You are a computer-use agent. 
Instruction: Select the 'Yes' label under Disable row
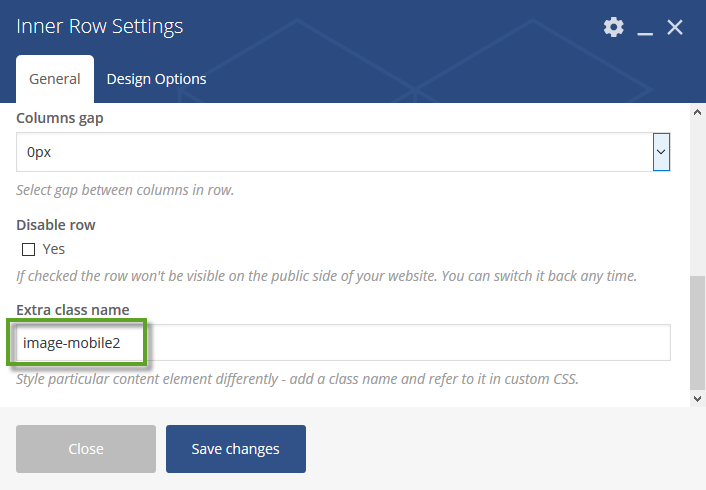click(x=54, y=249)
